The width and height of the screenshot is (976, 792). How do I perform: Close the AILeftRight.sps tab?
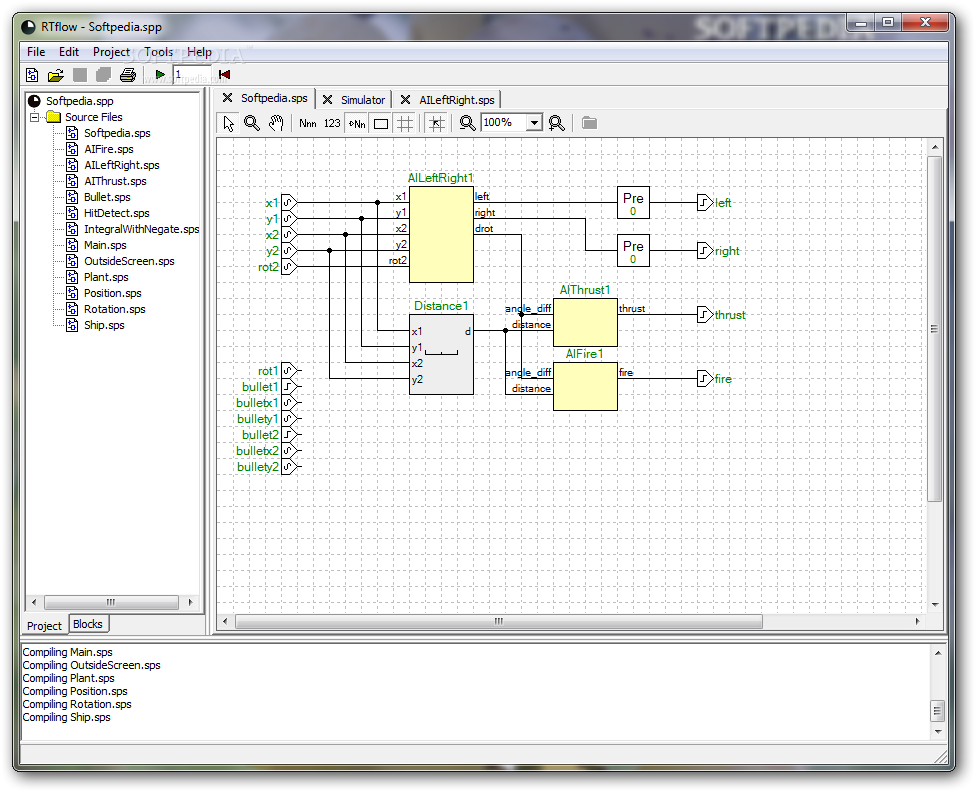[x=406, y=100]
